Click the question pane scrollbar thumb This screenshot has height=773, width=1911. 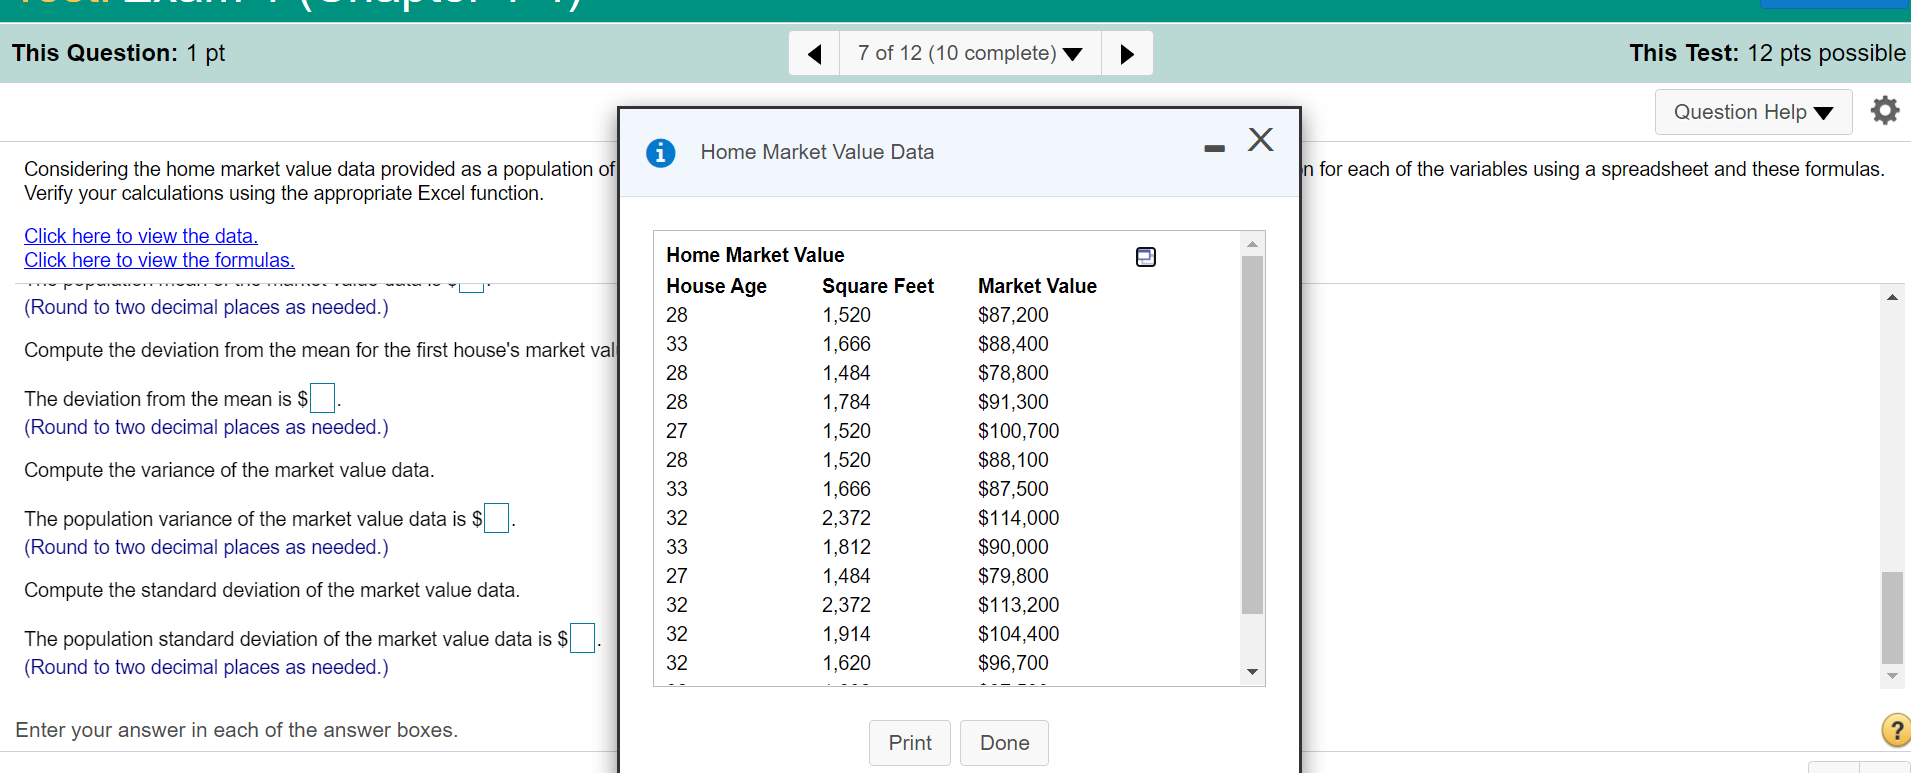pos(1891,617)
